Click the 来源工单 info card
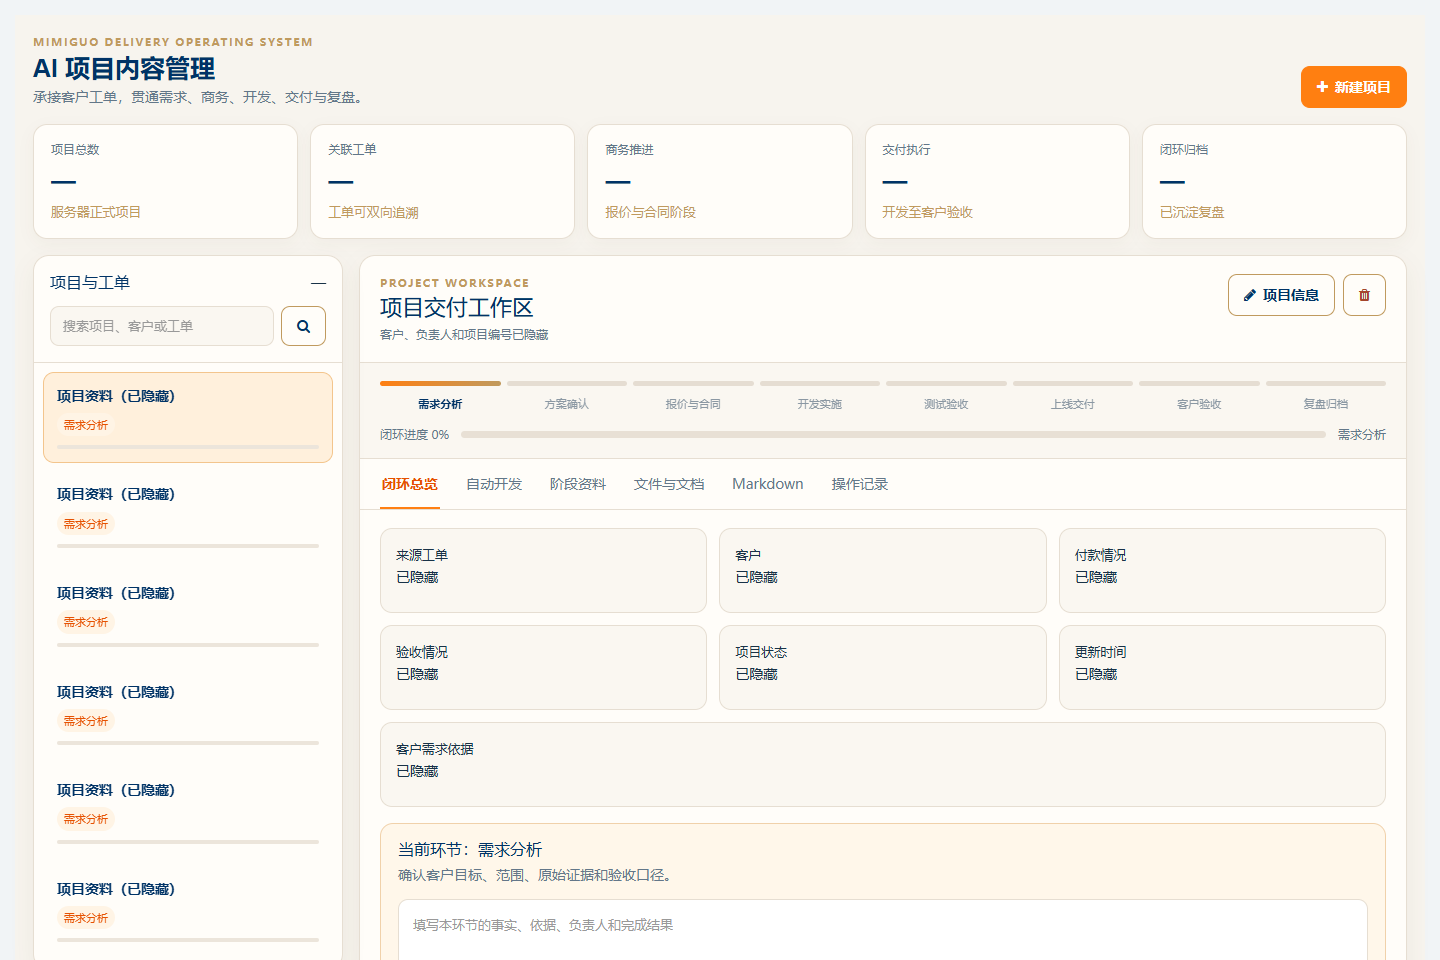The image size is (1440, 960). click(543, 570)
